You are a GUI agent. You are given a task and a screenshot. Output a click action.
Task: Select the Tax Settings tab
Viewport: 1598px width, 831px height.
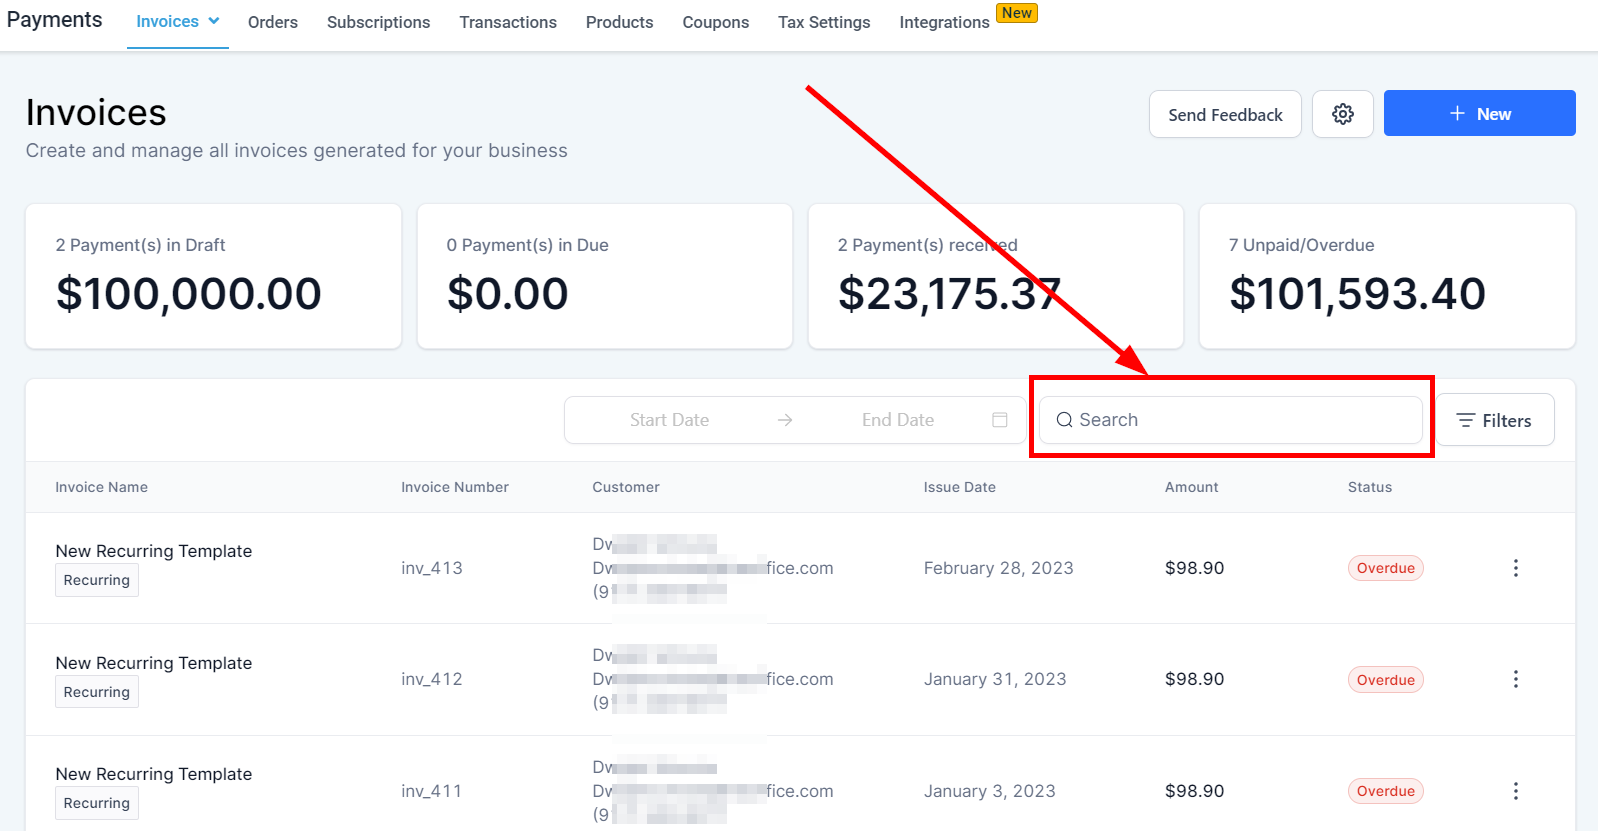pos(824,22)
